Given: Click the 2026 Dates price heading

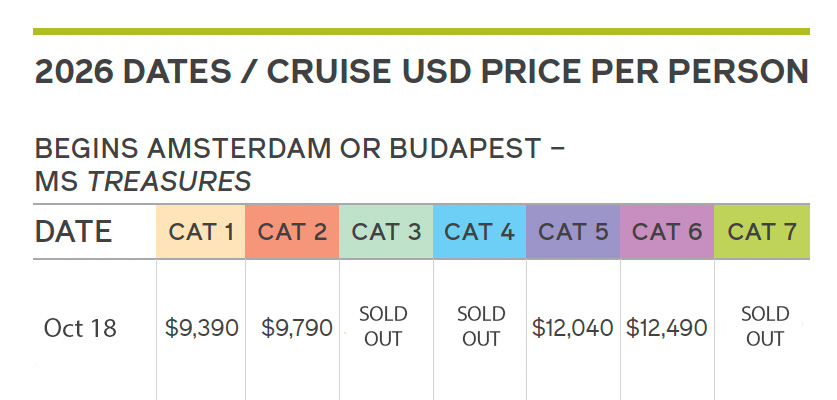Looking at the screenshot, I should tap(421, 72).
